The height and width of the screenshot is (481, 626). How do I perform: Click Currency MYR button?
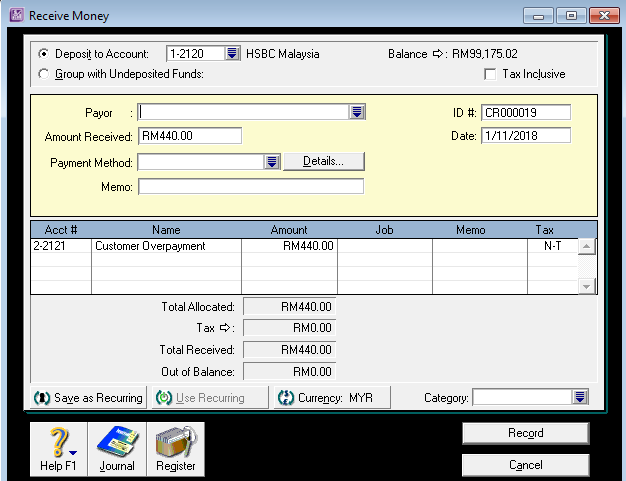pos(332,398)
